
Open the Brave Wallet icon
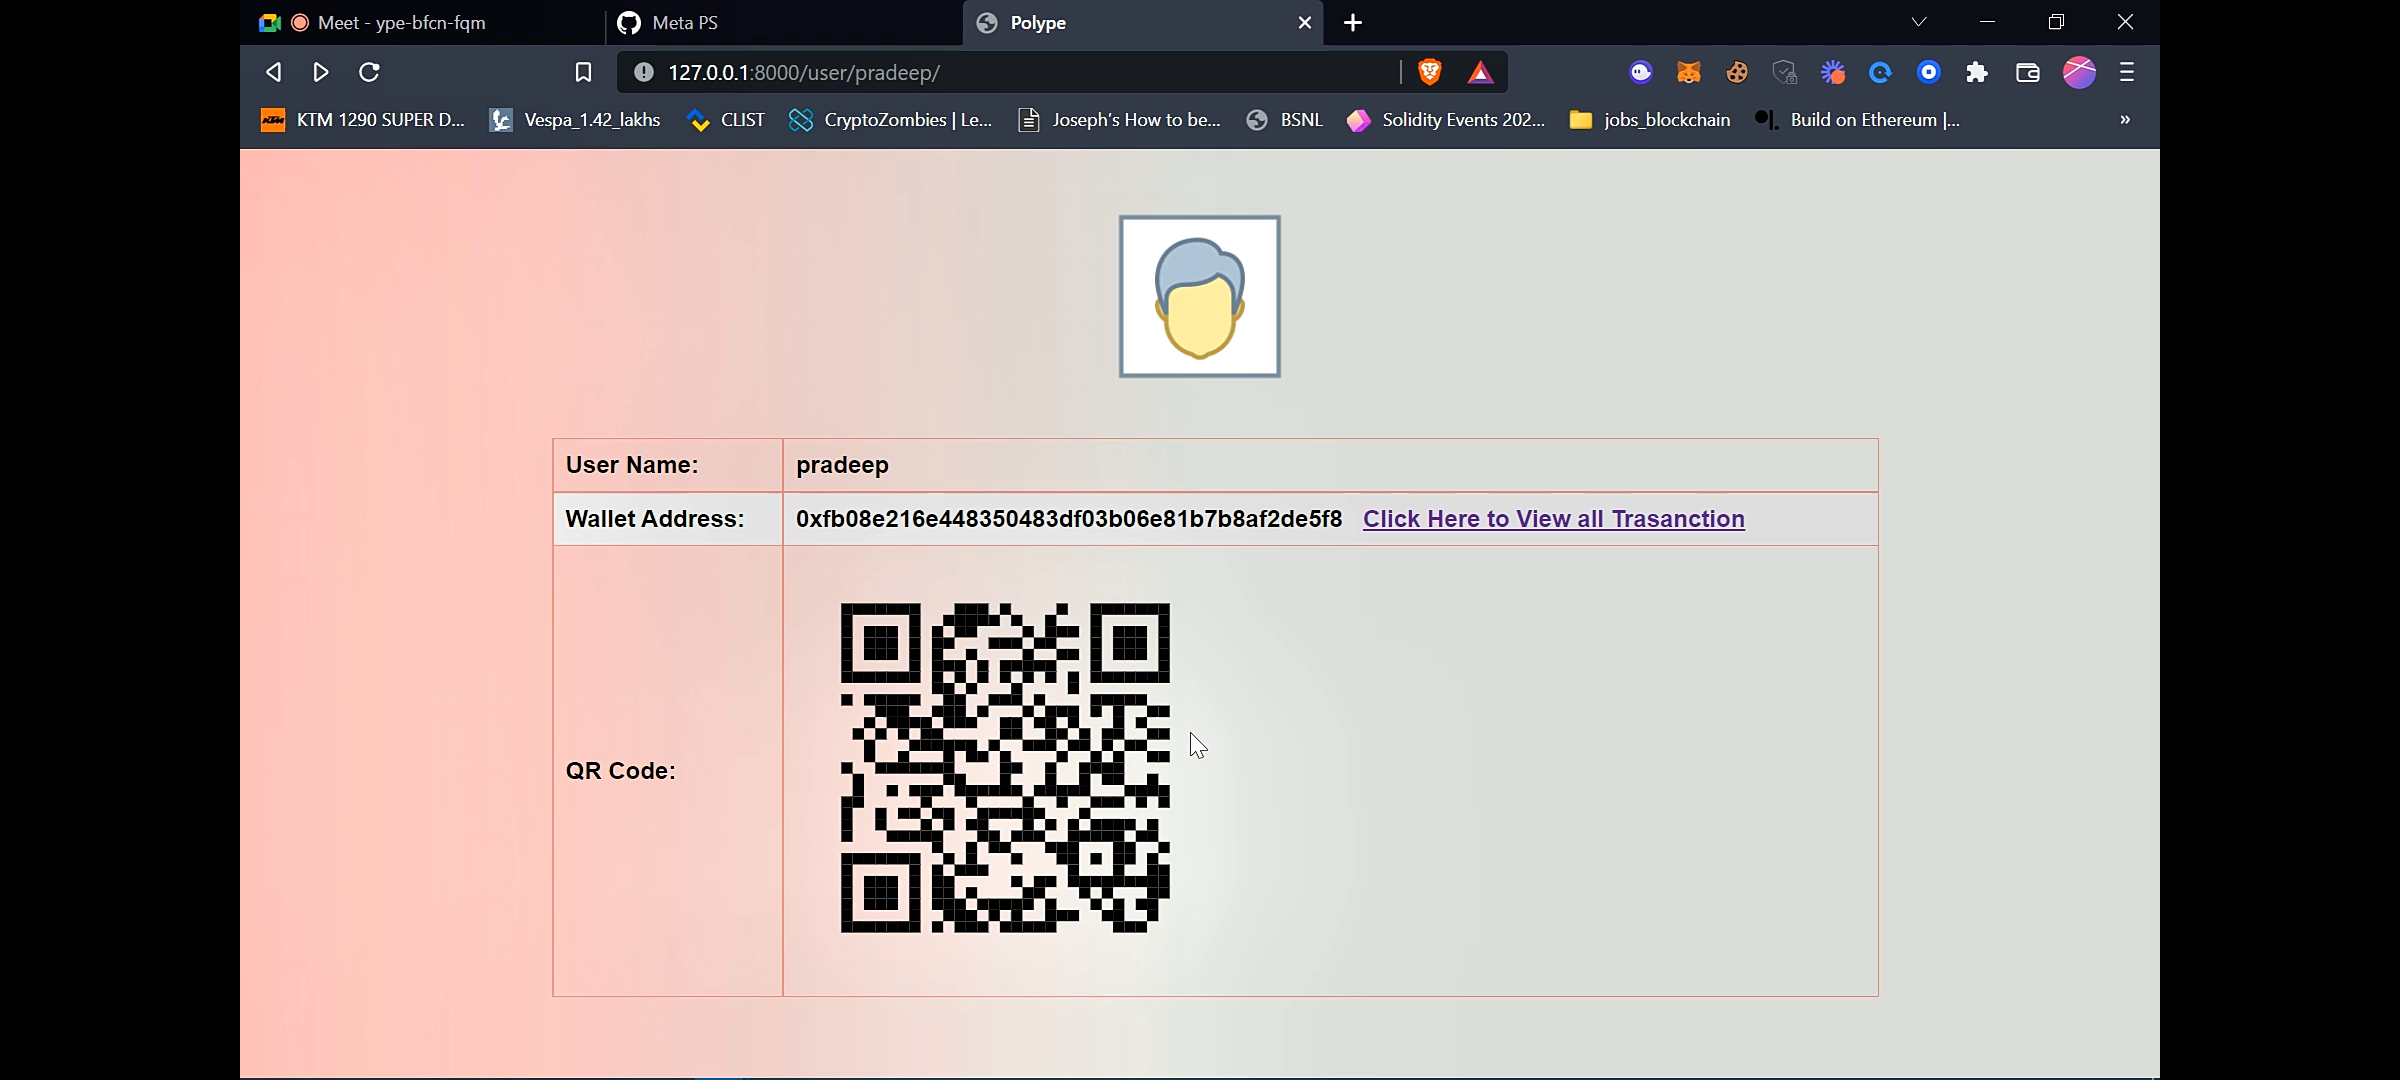[2028, 72]
